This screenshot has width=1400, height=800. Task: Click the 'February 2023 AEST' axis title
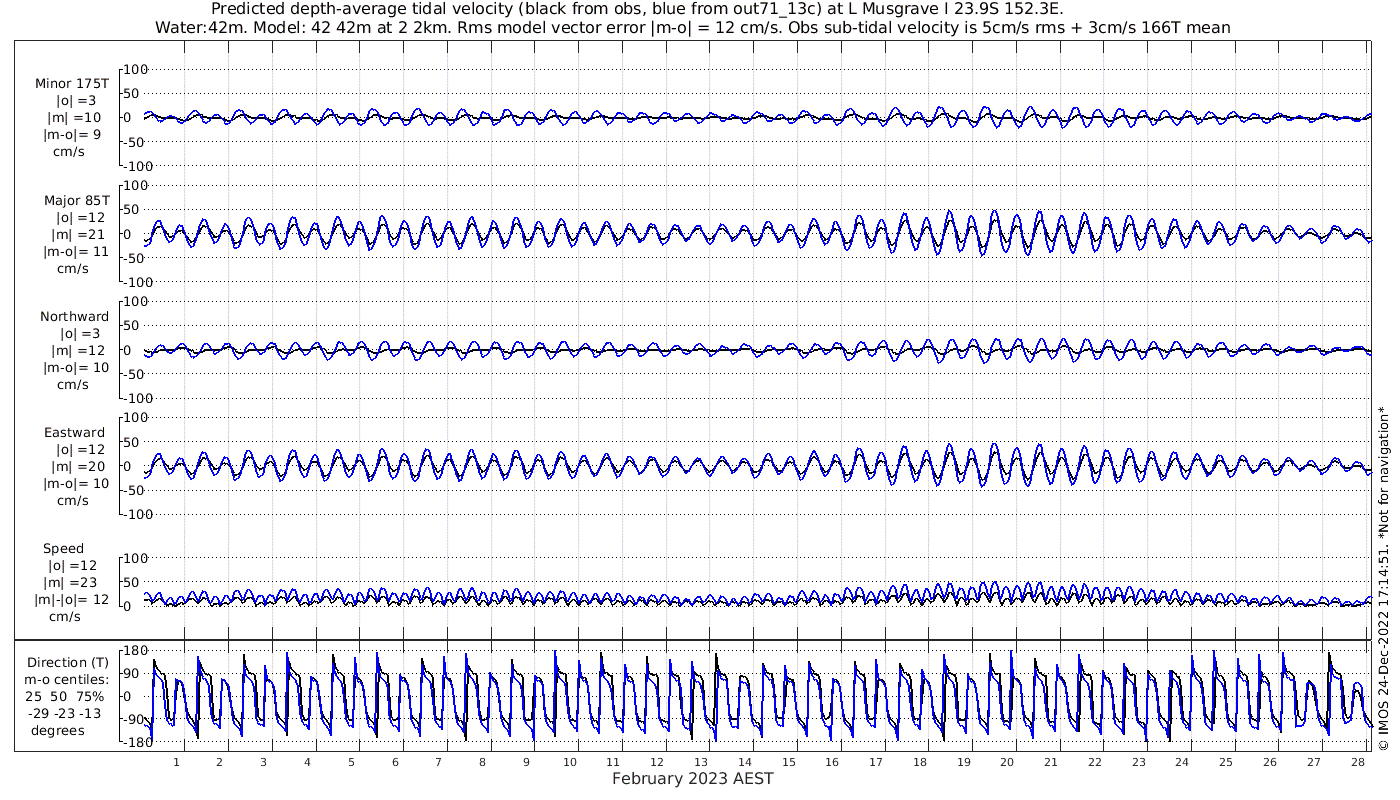(692, 779)
